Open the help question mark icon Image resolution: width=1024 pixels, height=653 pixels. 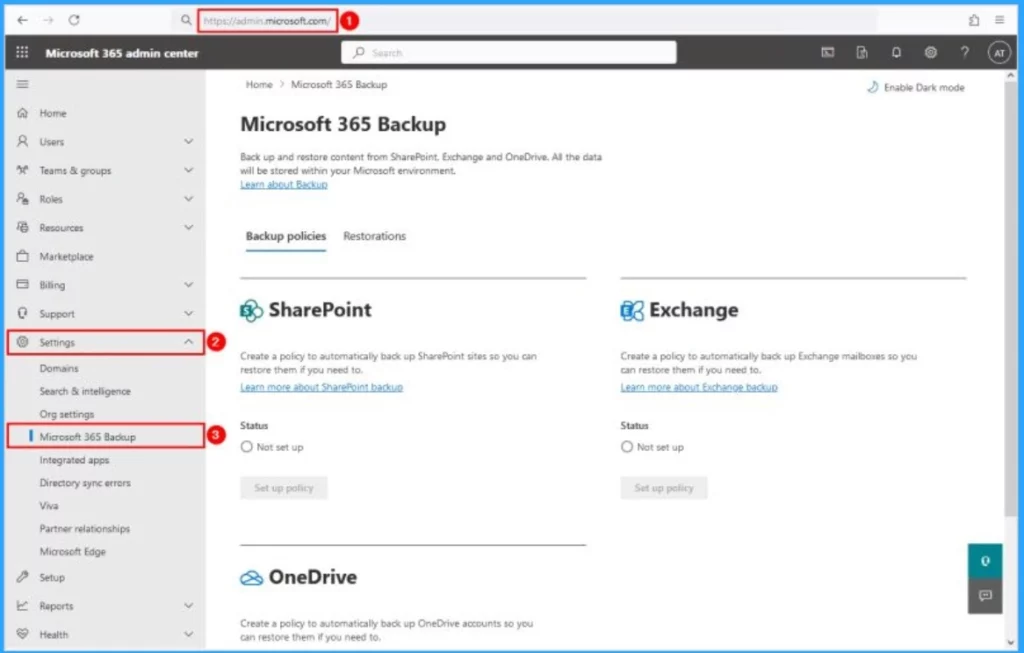[x=965, y=52]
